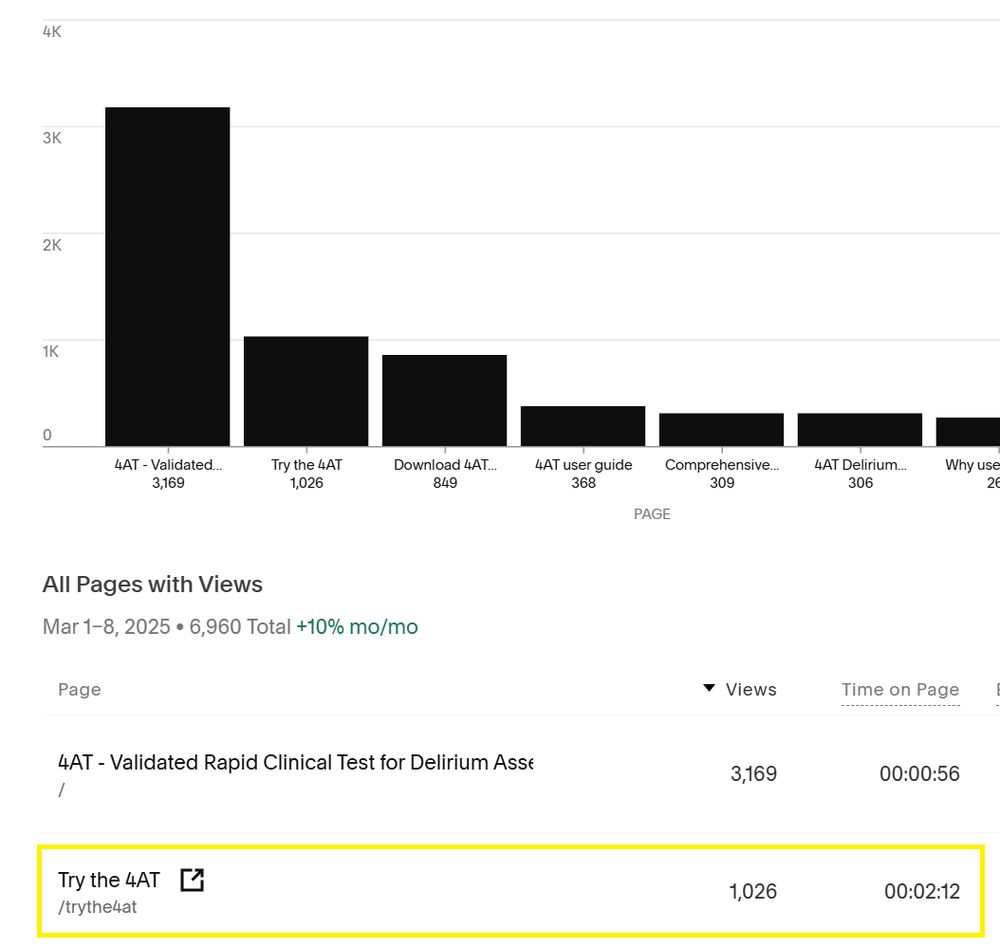Click the 849 label under Download 4AT
Image resolution: width=1000 pixels, height=949 pixels.
445,483
